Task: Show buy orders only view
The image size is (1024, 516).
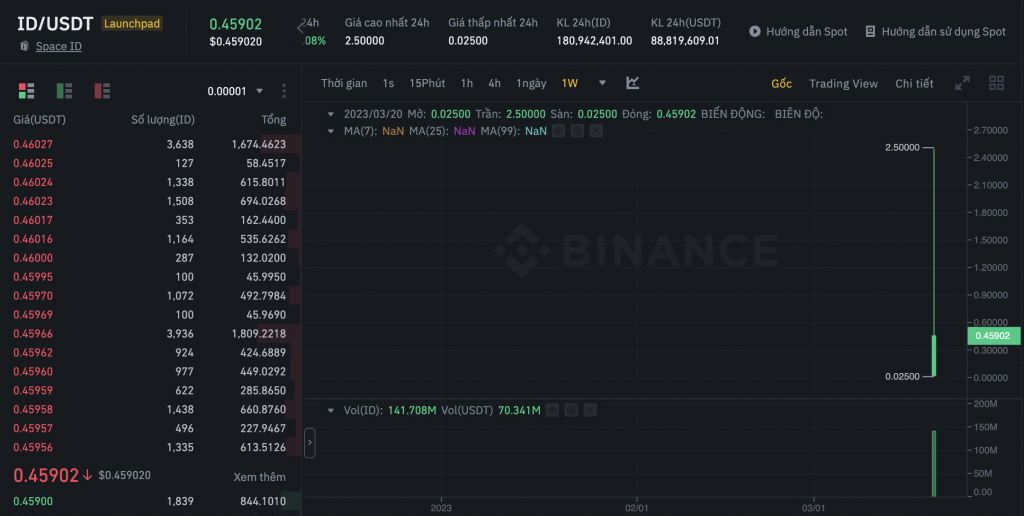Action: pyautogui.click(x=64, y=91)
